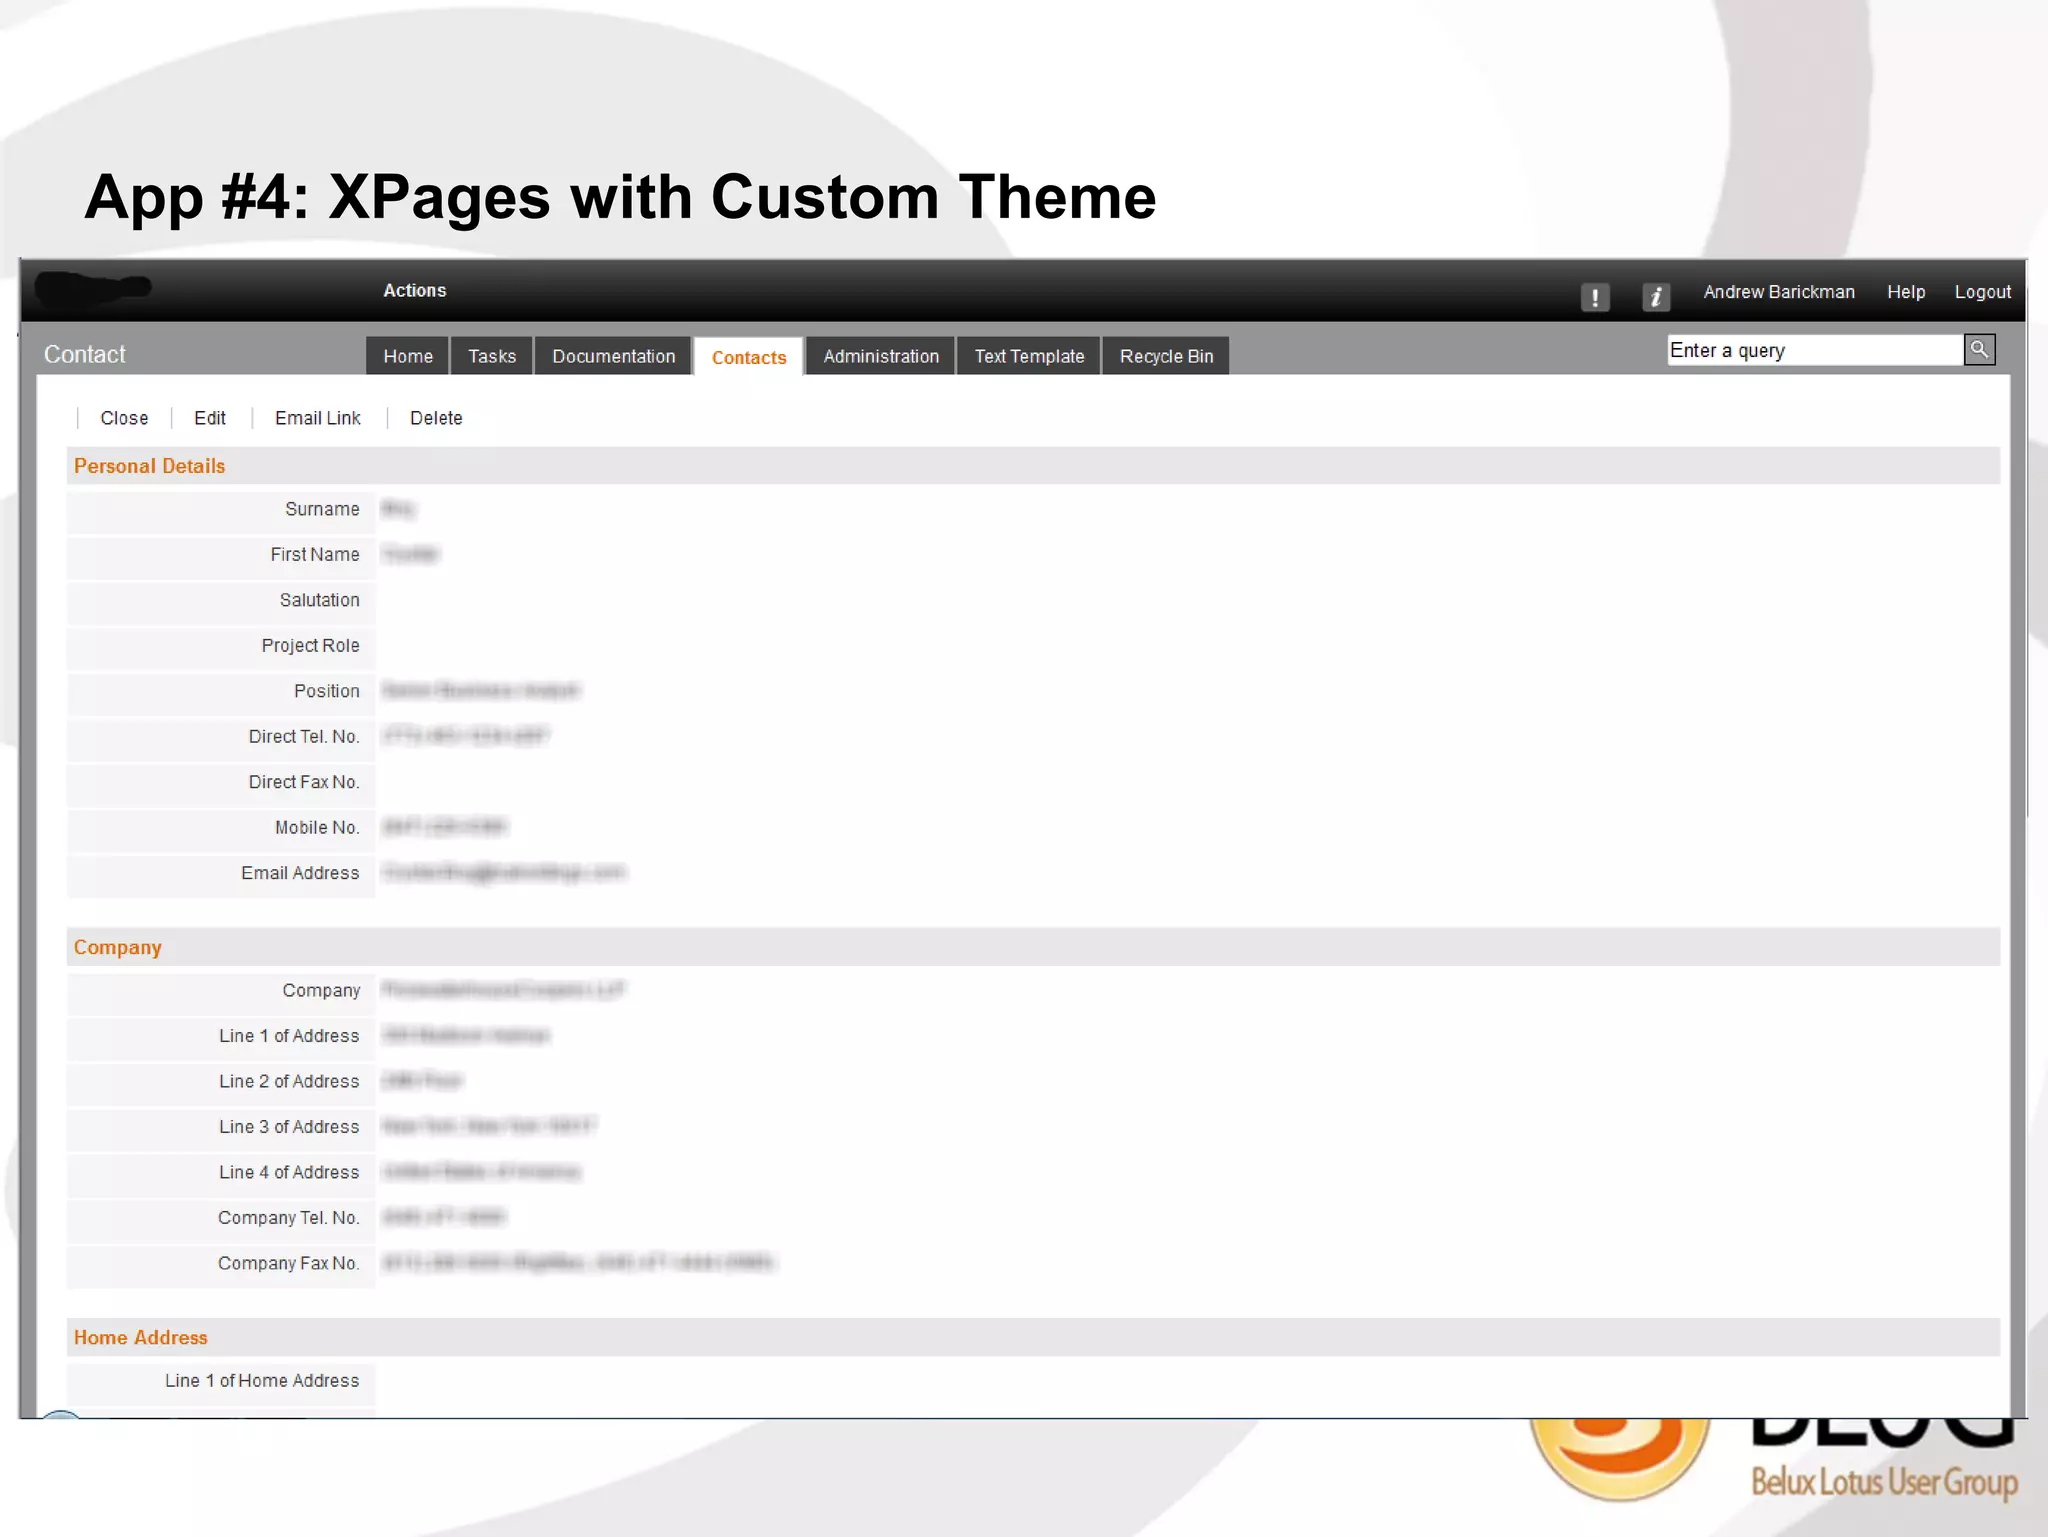Open the Help link
Screen dimensions: 2048x1537
(x=1906, y=292)
